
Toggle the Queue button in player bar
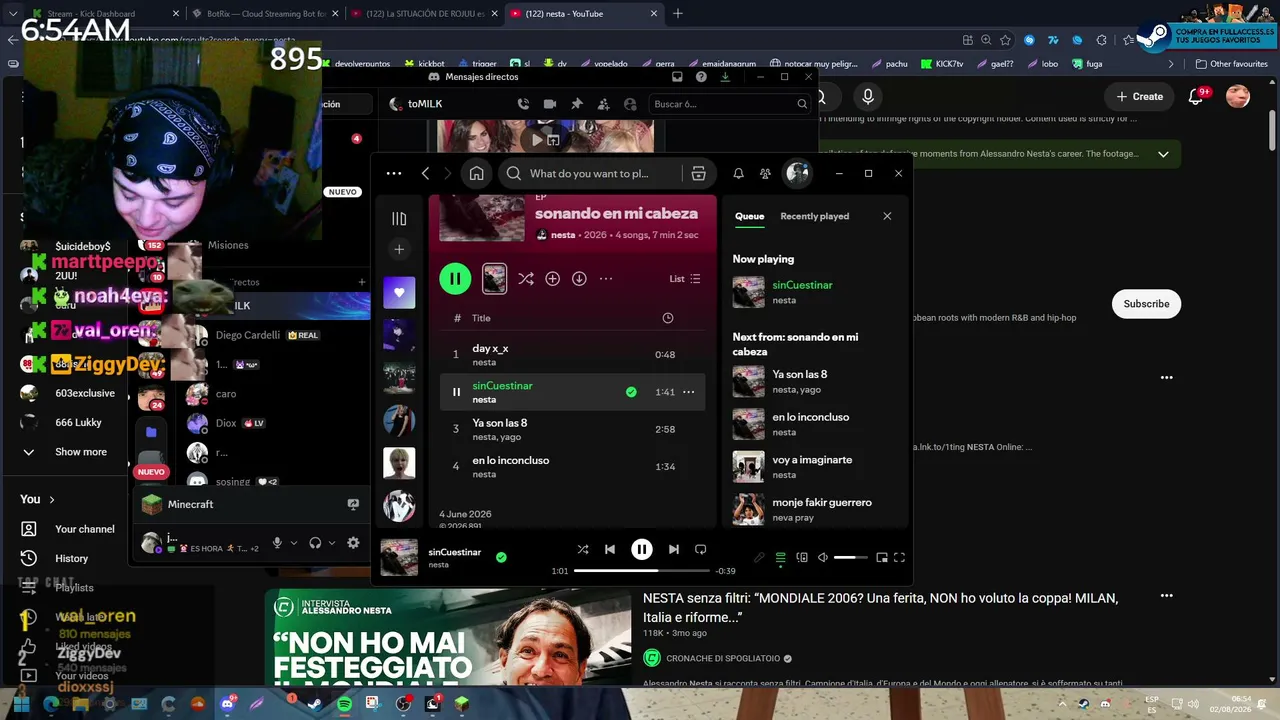(x=781, y=557)
